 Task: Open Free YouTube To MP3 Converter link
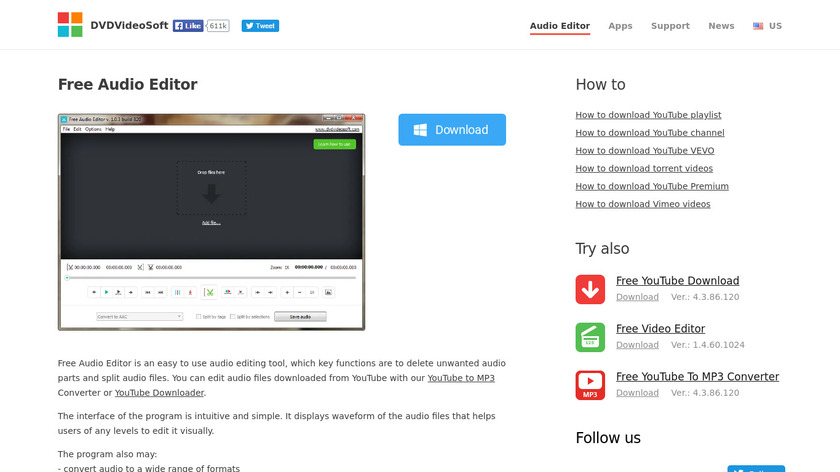(698, 377)
